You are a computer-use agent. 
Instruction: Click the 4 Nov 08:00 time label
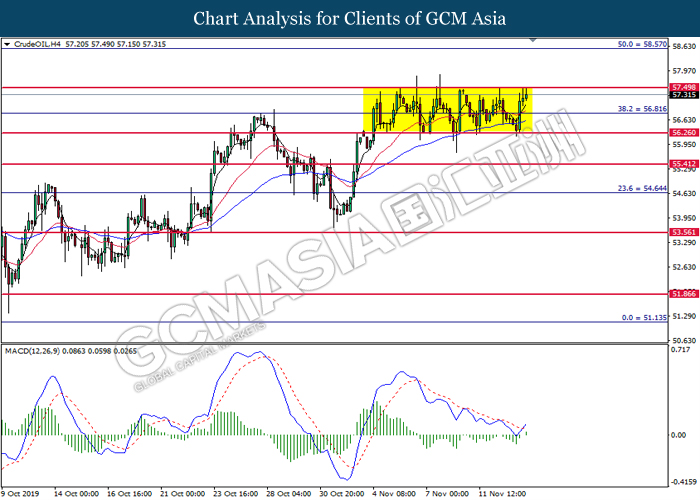pos(394,494)
